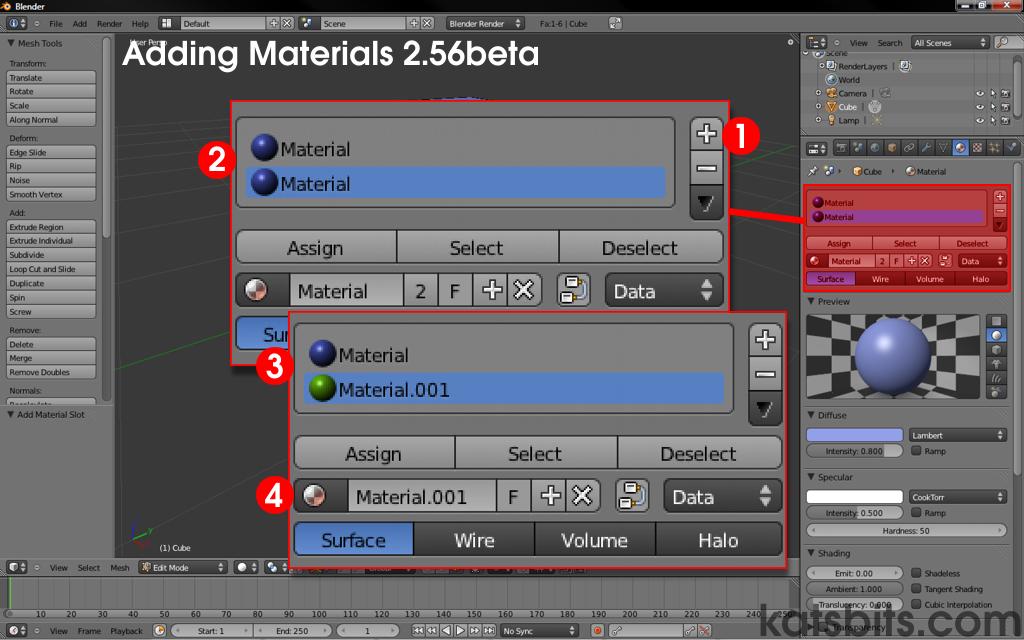Open the Playback menu in timeline
The image size is (1024, 640).
pyautogui.click(x=126, y=631)
